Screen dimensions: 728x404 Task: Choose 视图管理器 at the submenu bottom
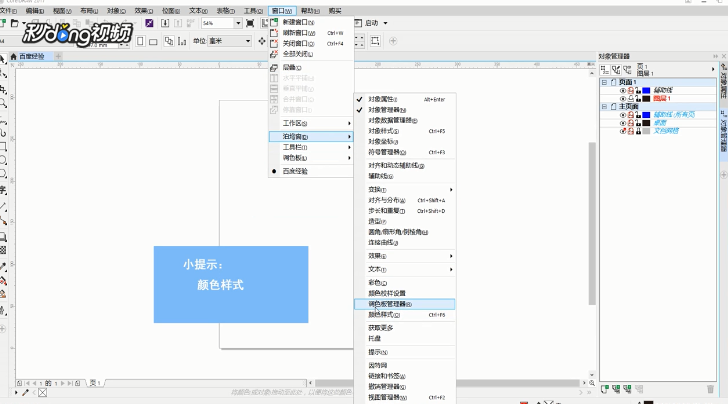pyautogui.click(x=404, y=397)
